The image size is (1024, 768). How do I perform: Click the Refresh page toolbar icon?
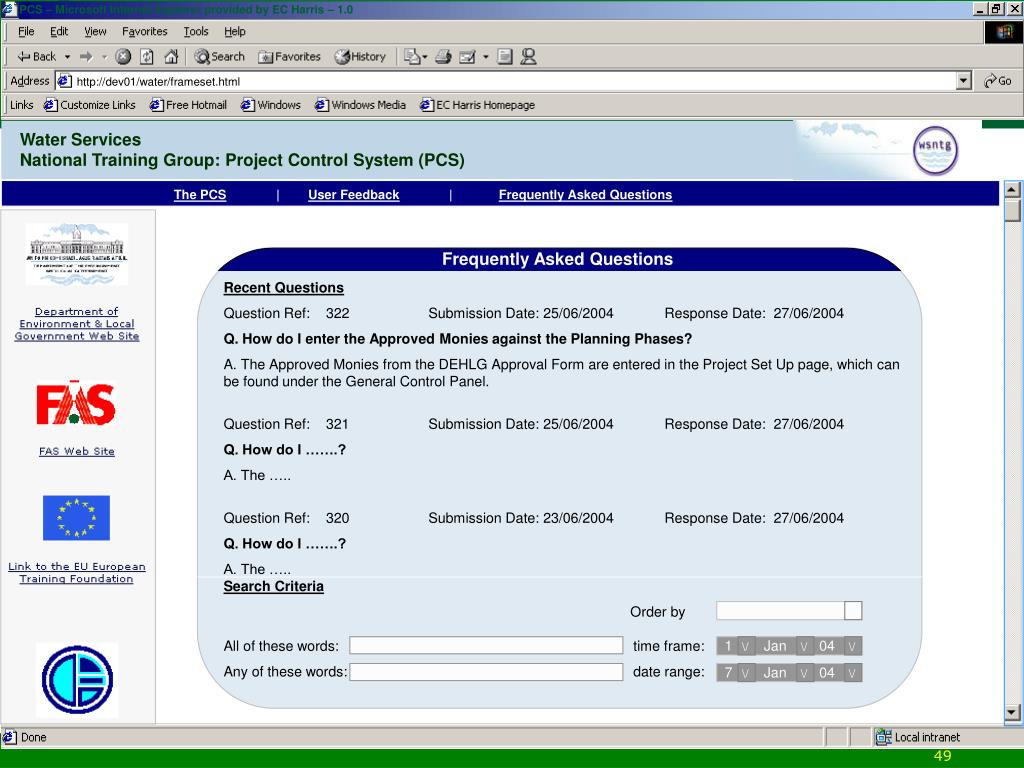tap(147, 57)
